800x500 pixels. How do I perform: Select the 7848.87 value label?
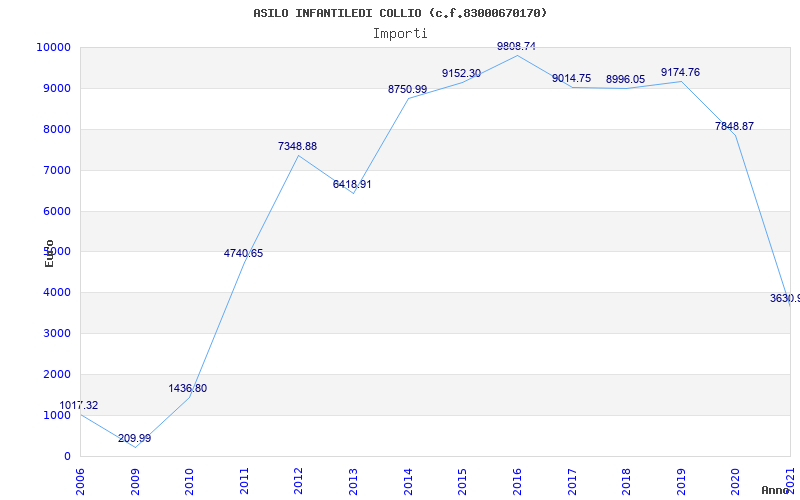[x=734, y=127]
